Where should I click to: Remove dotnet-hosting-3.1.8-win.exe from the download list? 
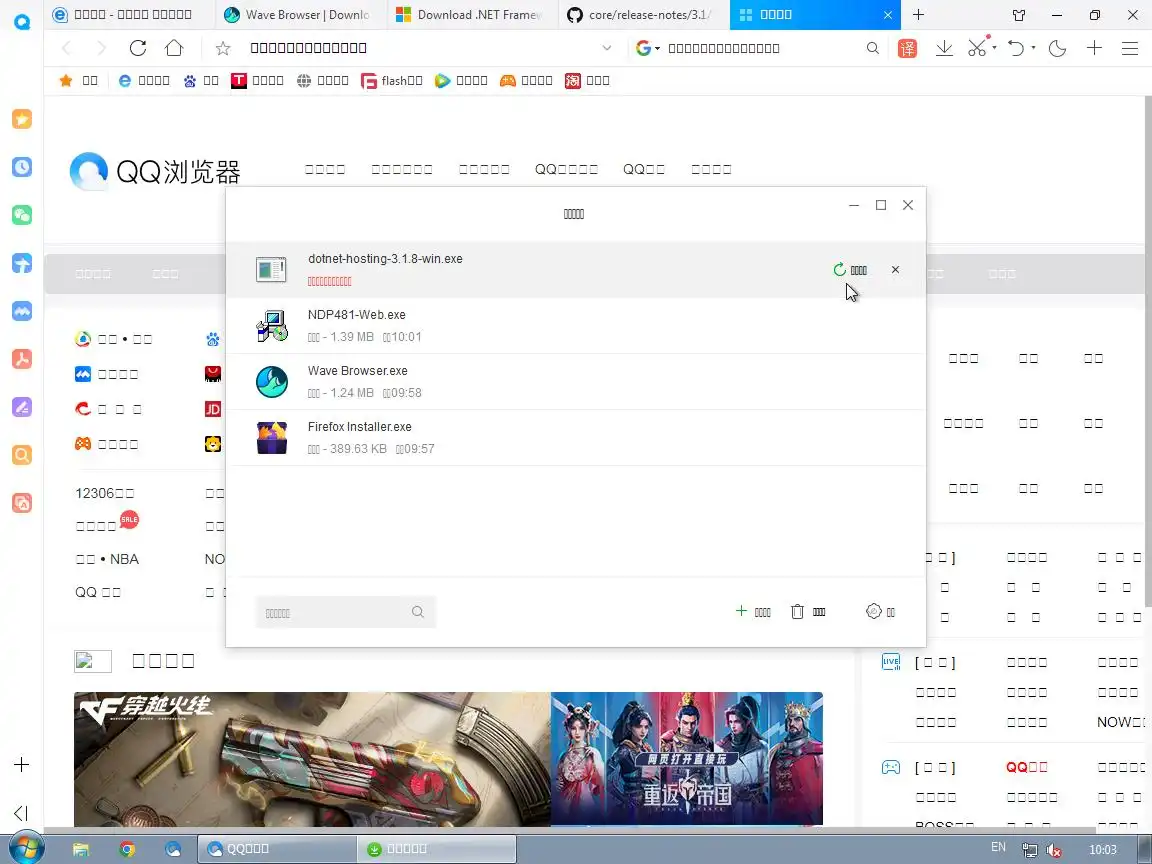coord(895,270)
